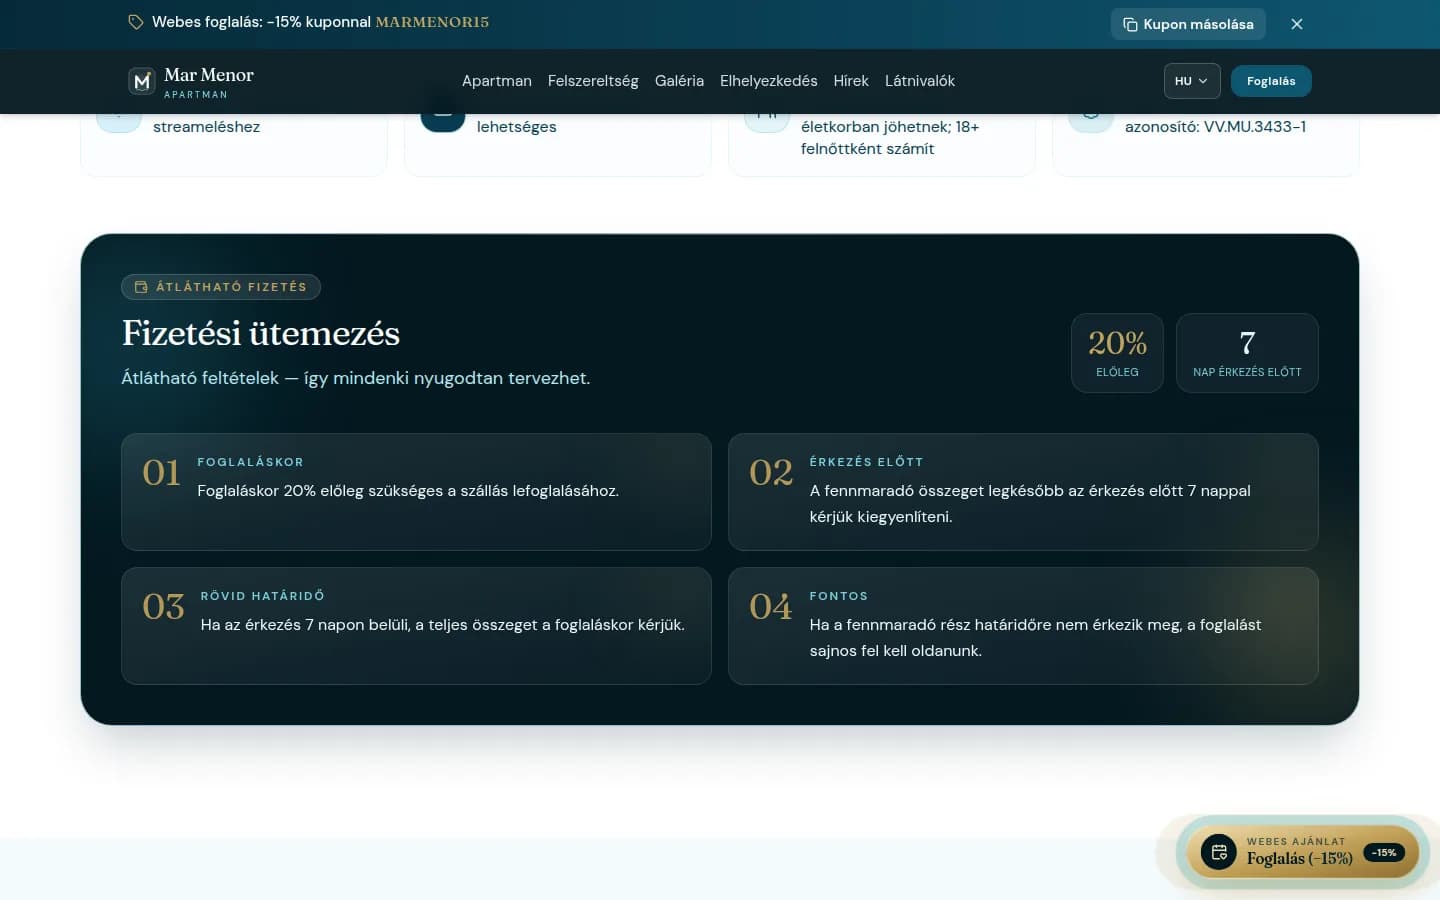1440x900 pixels.
Task: Click the 7 nap érkezés előtt card
Action: 1247,353
